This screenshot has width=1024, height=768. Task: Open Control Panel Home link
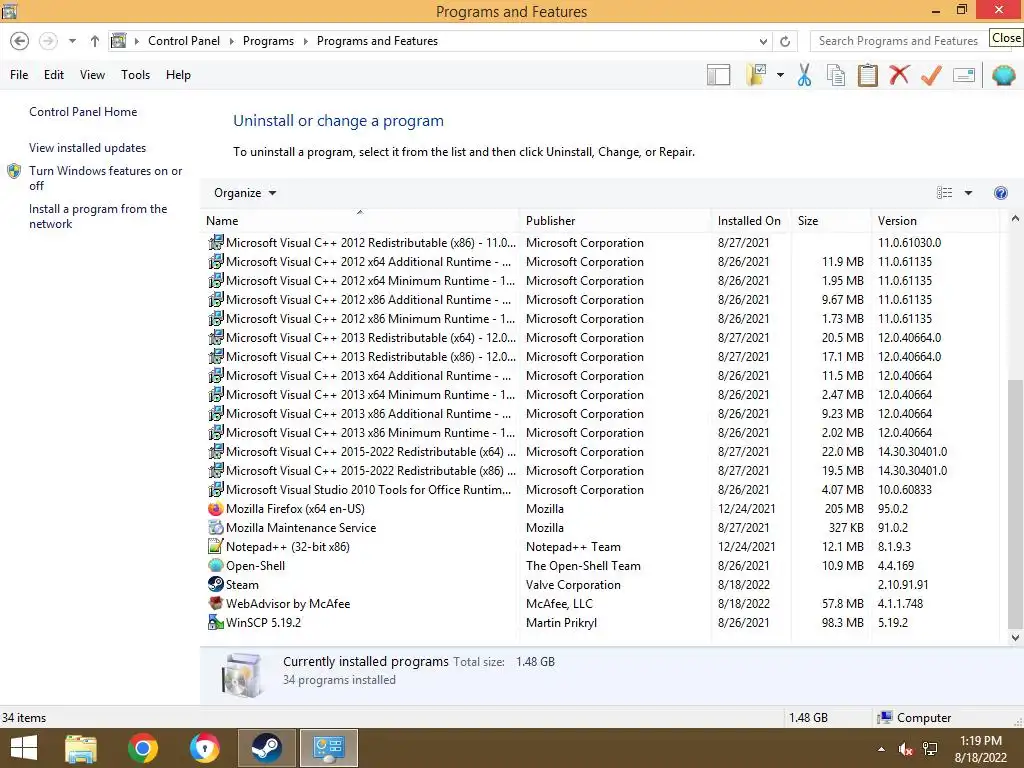click(83, 112)
